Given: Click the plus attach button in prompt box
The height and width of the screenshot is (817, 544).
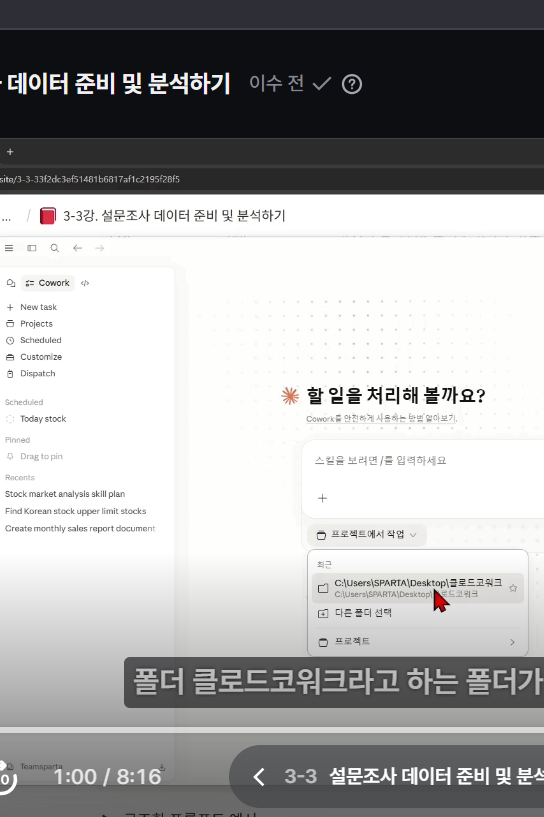Looking at the screenshot, I should point(323,498).
